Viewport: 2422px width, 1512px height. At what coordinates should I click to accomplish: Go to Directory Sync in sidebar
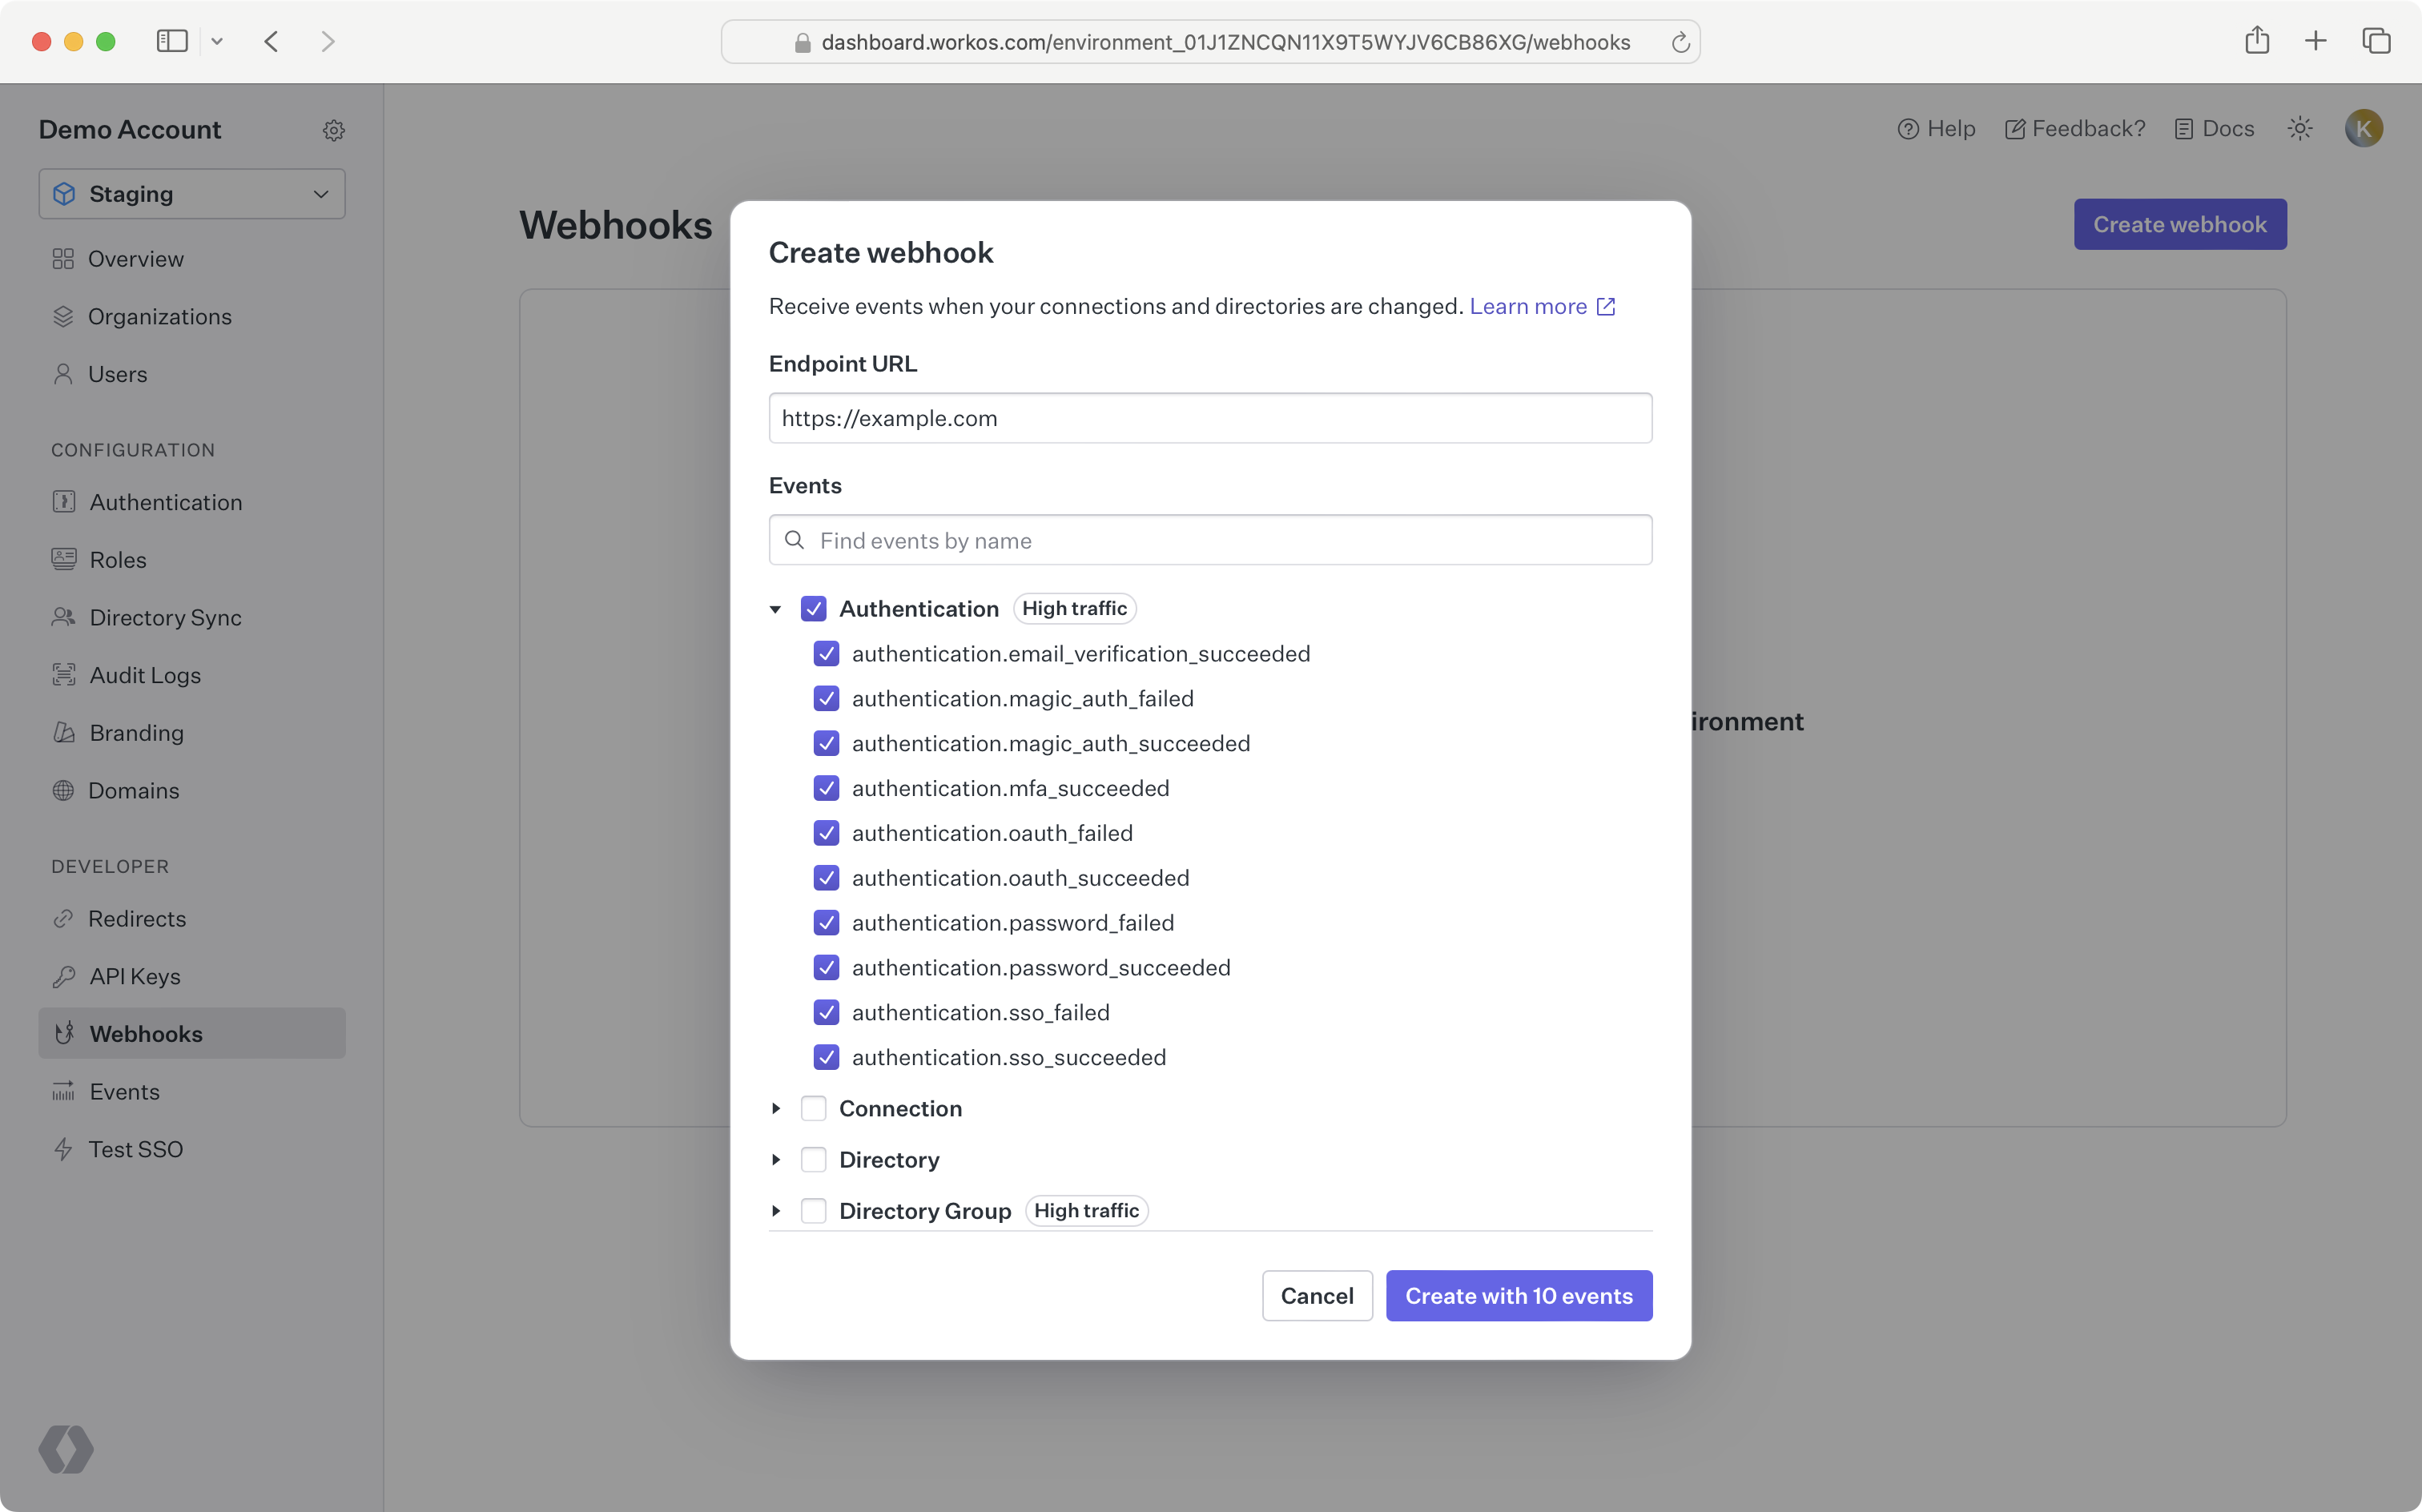(165, 618)
